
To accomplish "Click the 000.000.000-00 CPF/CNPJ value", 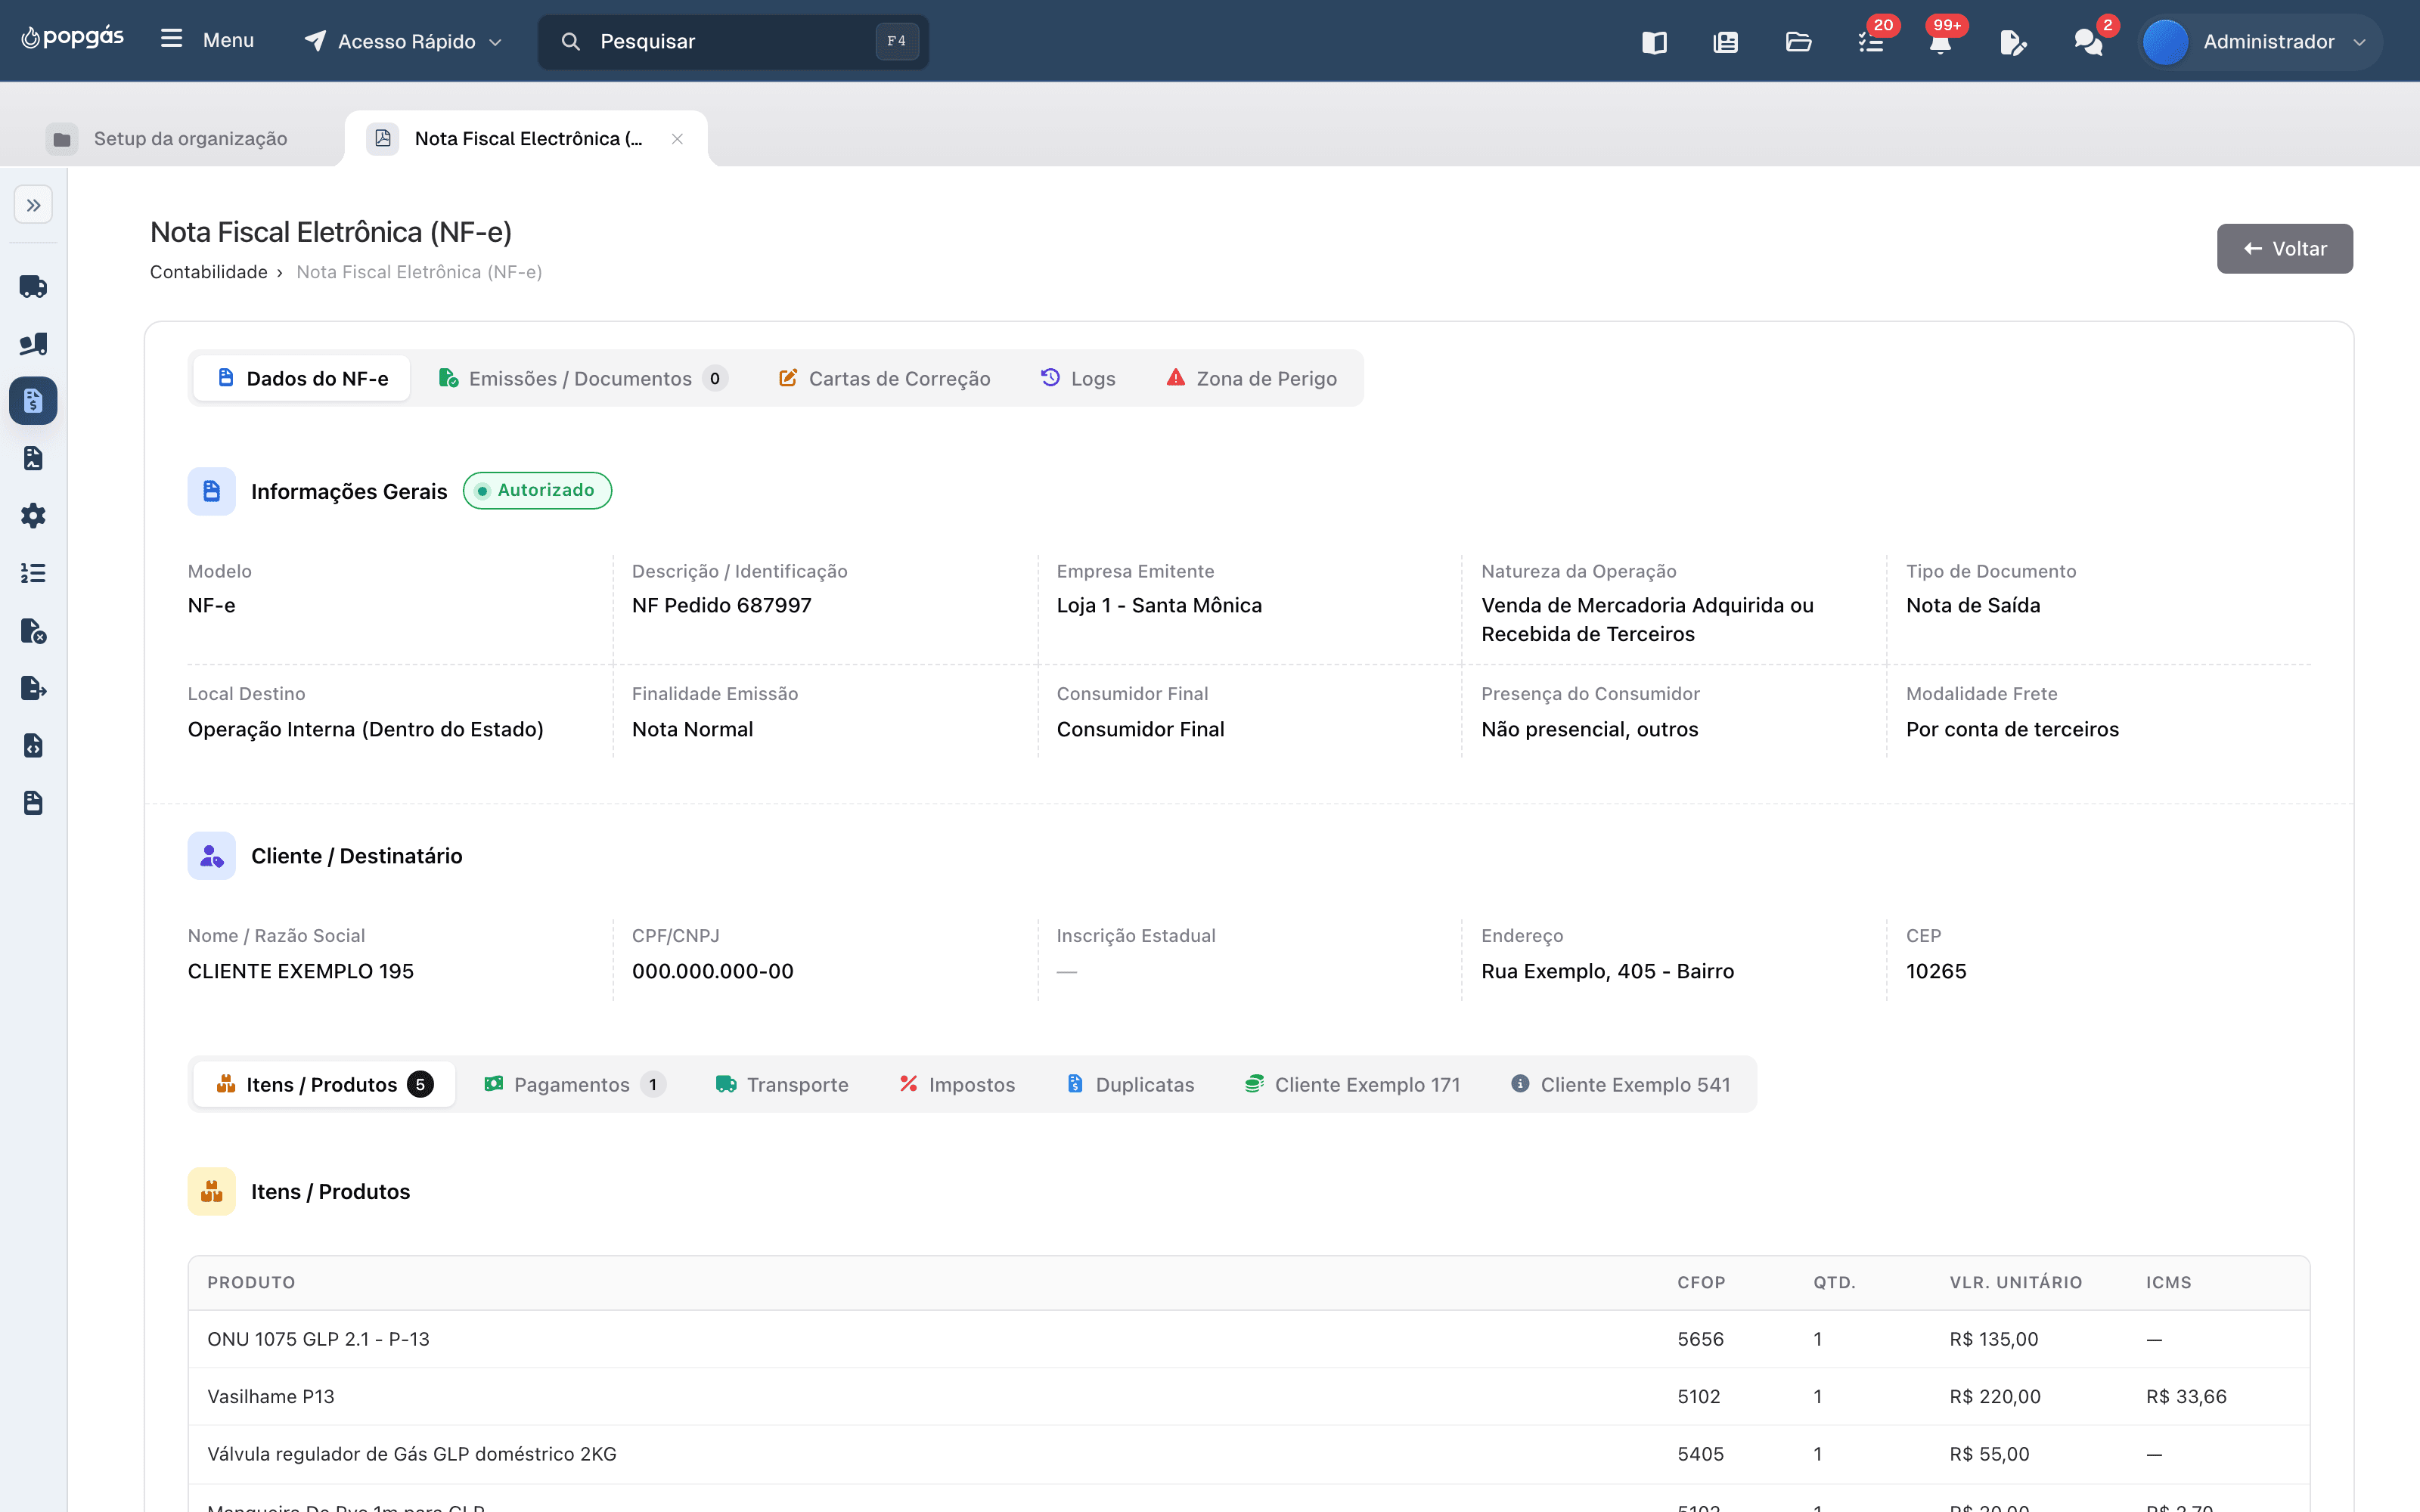I will 713,971.
